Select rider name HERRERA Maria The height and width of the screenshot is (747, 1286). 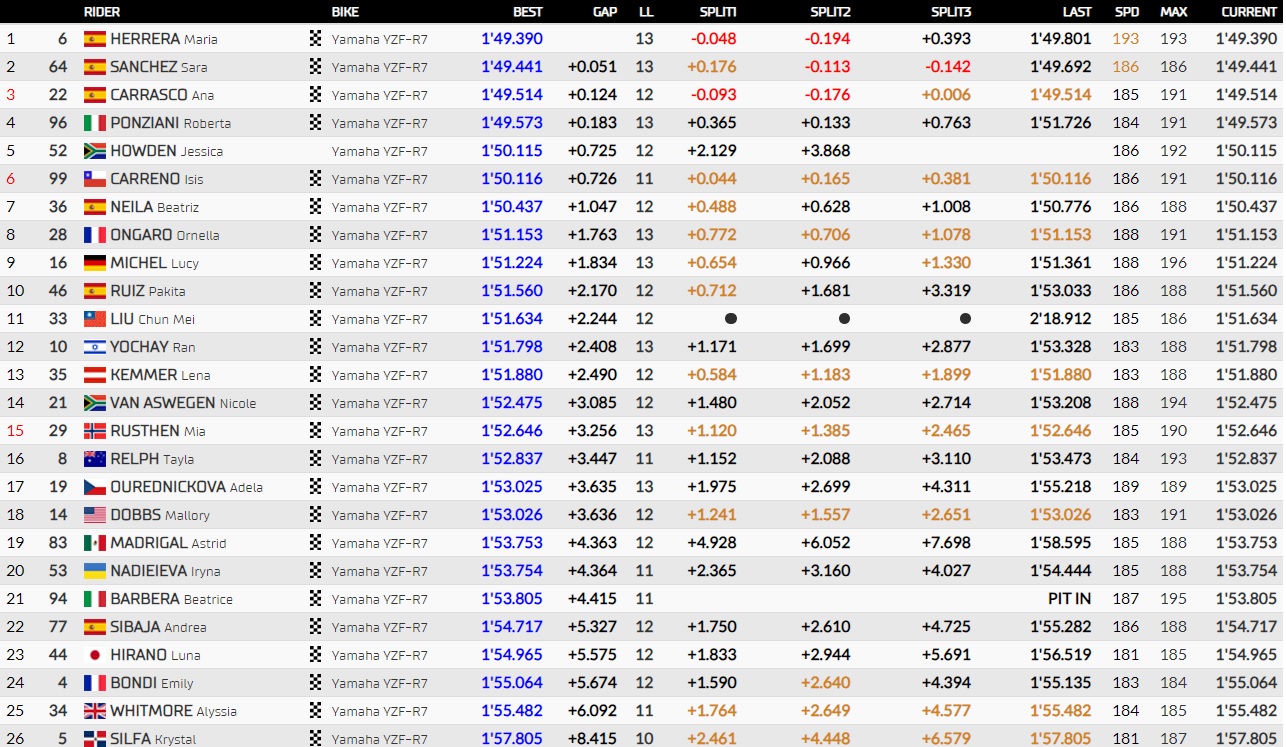(x=164, y=39)
